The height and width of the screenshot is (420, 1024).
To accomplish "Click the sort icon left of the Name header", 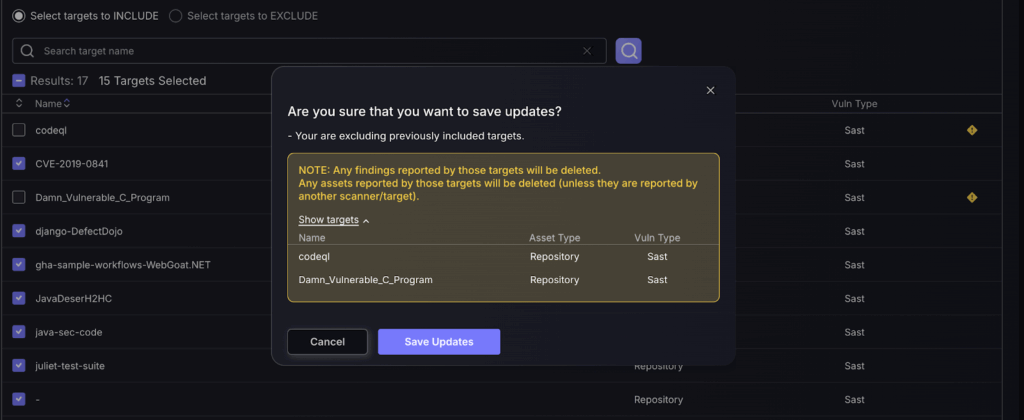I will pos(19,103).
